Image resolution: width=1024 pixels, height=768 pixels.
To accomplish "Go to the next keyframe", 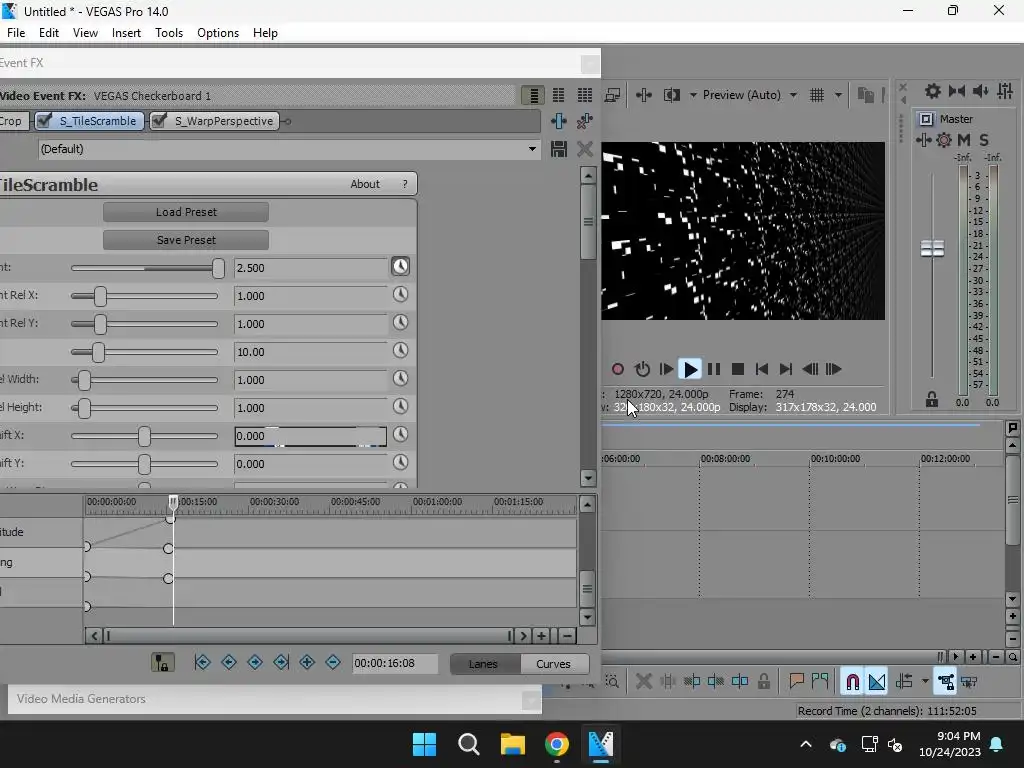I will point(255,662).
